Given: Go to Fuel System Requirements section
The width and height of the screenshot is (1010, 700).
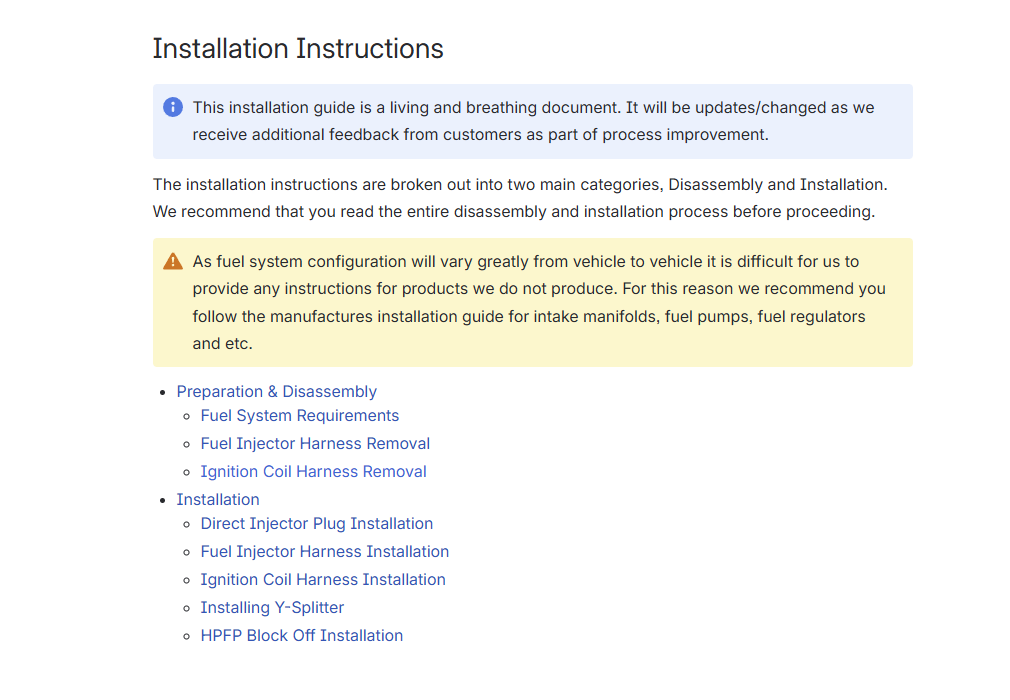Looking at the screenshot, I should [x=300, y=416].
